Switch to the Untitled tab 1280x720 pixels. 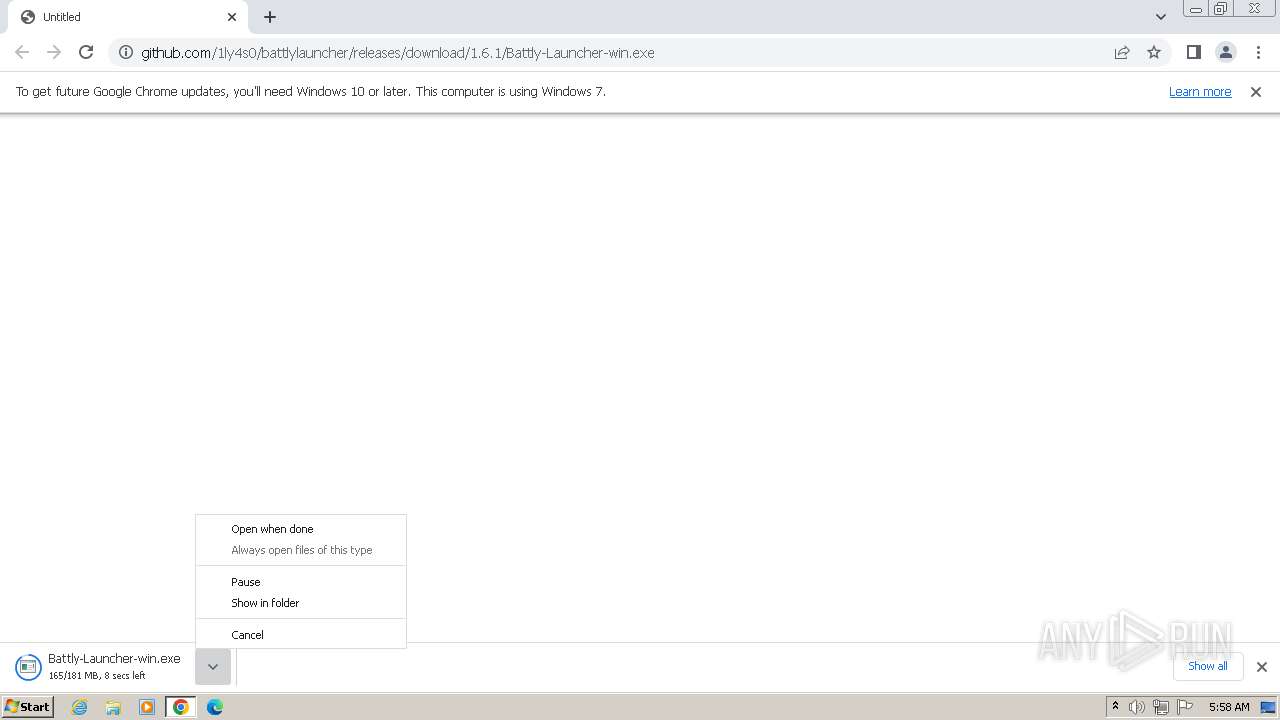tap(127, 17)
